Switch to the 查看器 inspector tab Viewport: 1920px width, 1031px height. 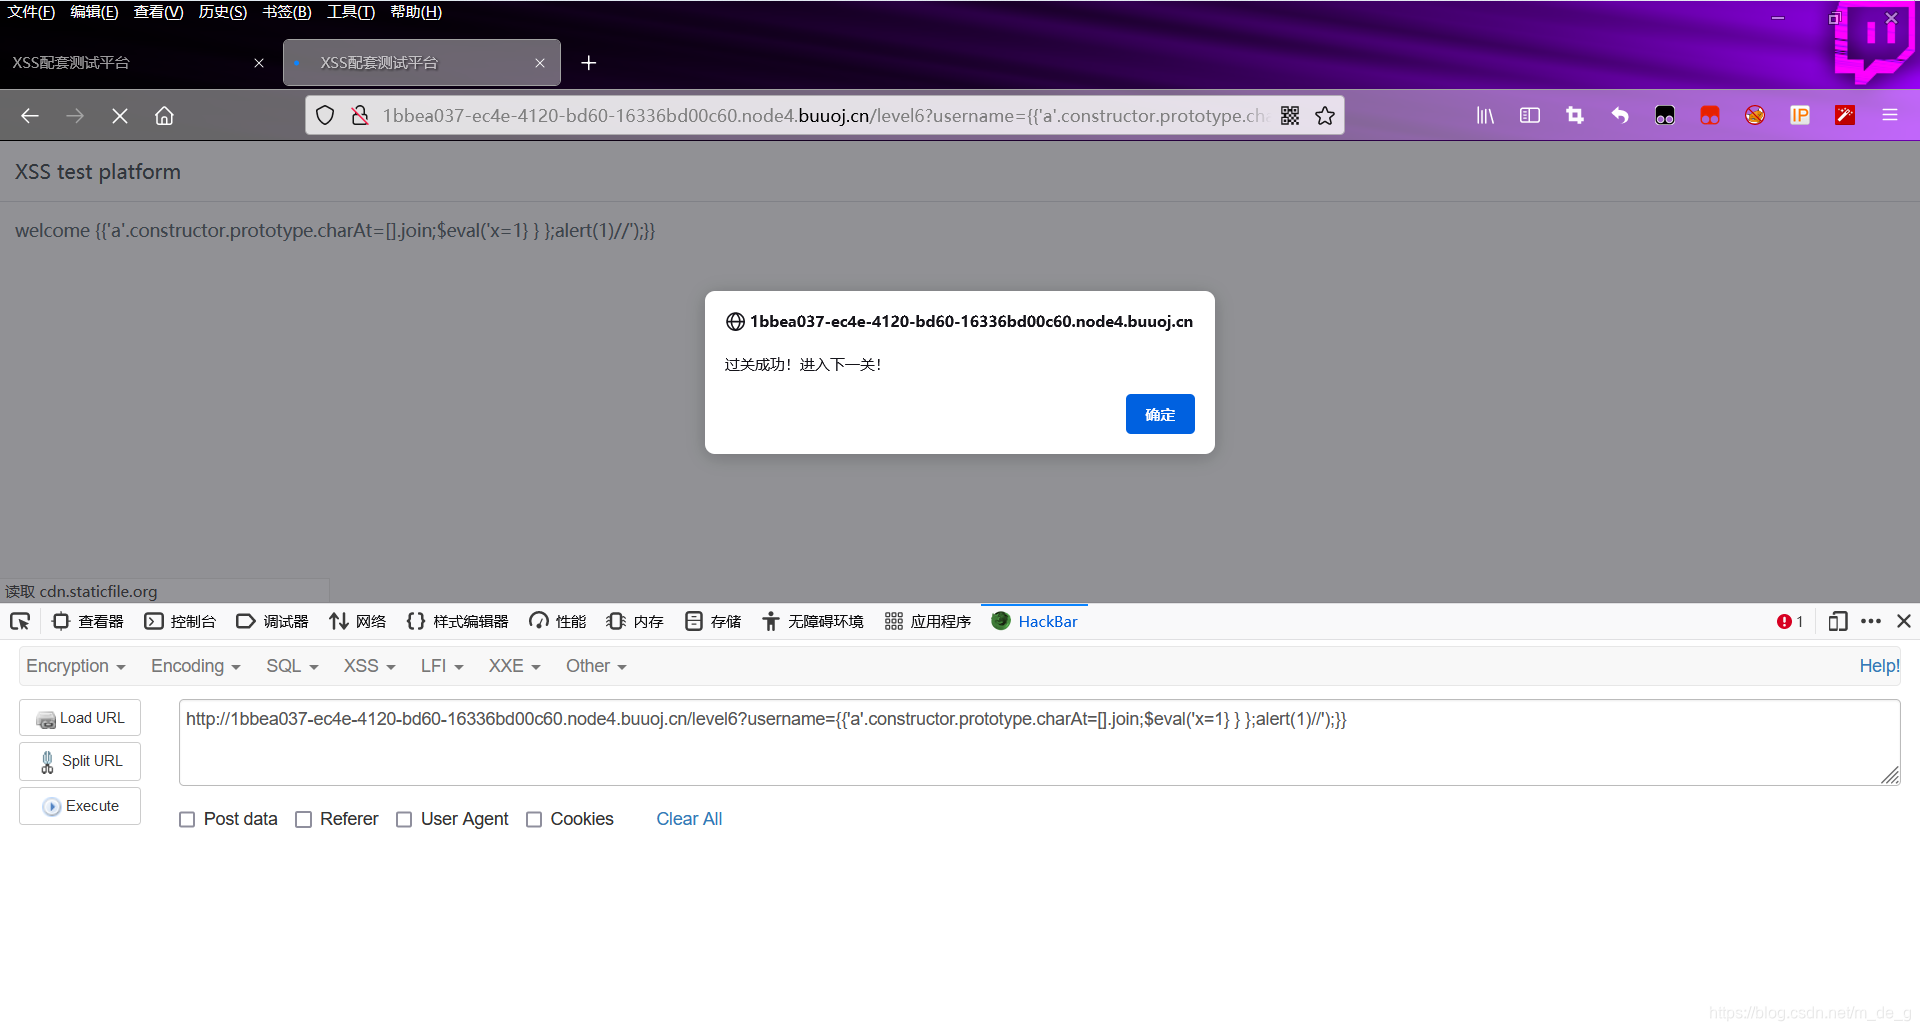[88, 622]
